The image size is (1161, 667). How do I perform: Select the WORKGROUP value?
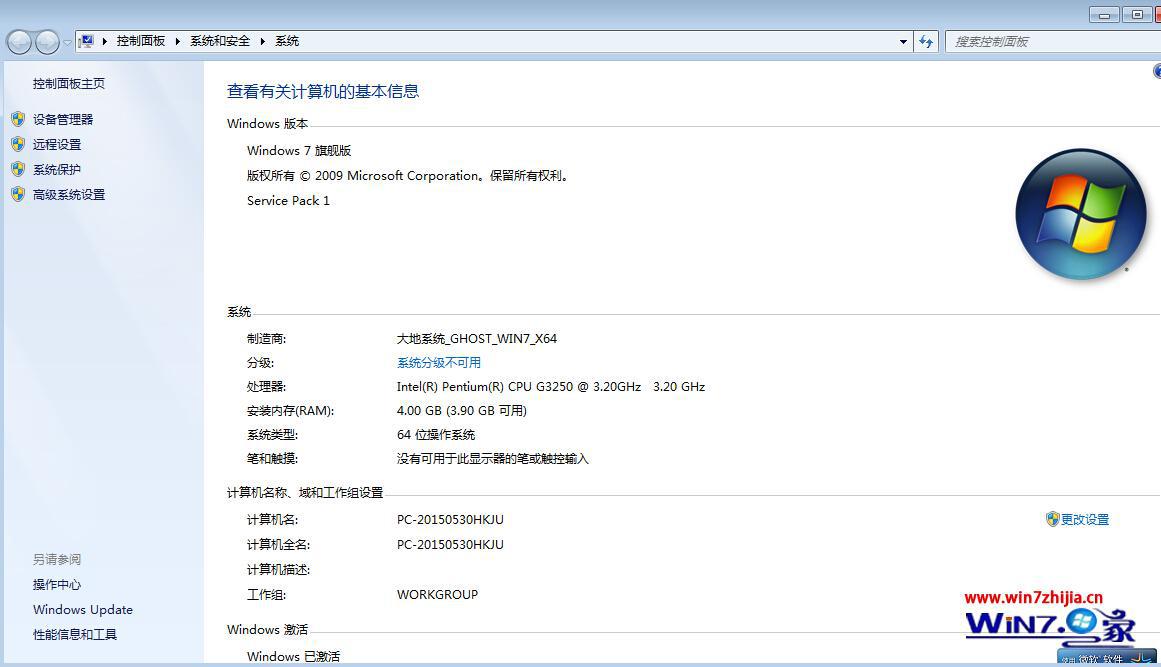438,594
